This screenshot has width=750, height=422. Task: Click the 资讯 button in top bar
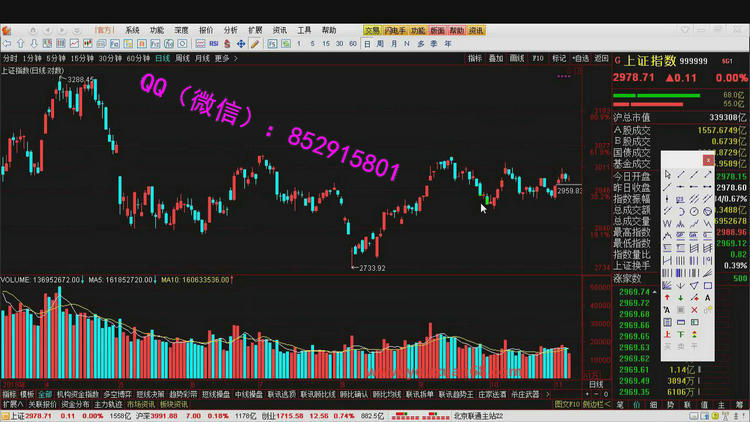click(x=477, y=30)
